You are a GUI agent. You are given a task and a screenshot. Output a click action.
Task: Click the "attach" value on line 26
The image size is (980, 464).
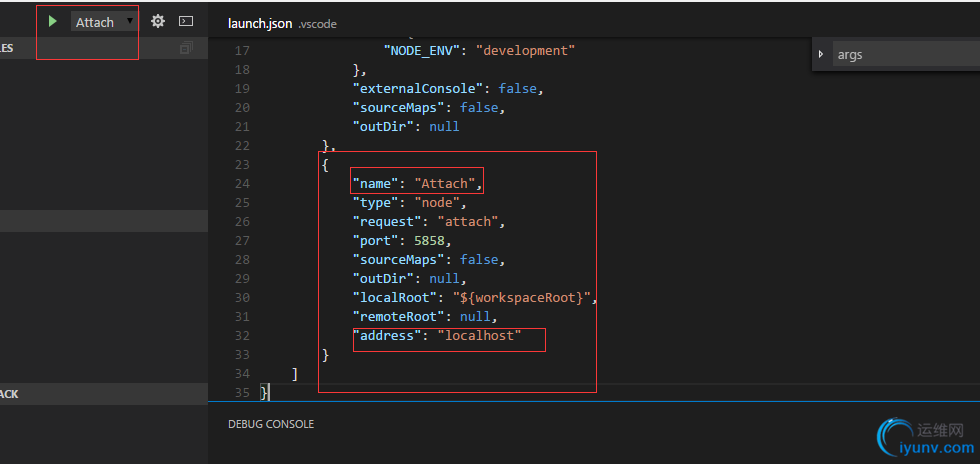[x=468, y=222]
